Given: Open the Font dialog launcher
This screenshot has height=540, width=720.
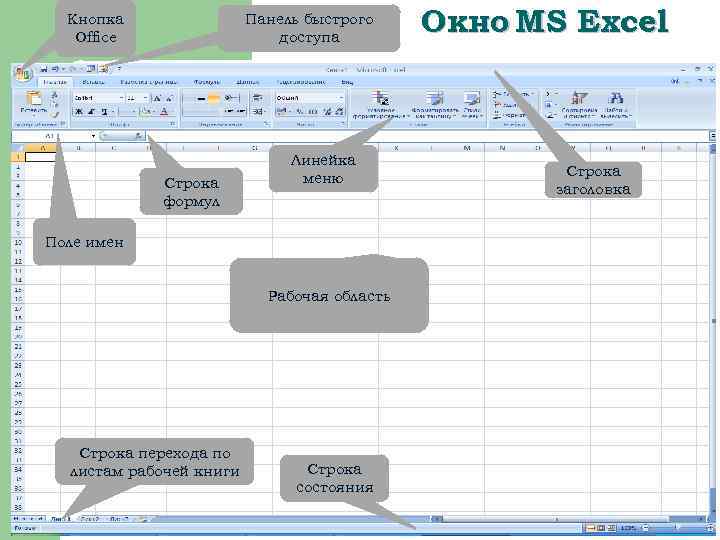Looking at the screenshot, I should pos(173,124).
